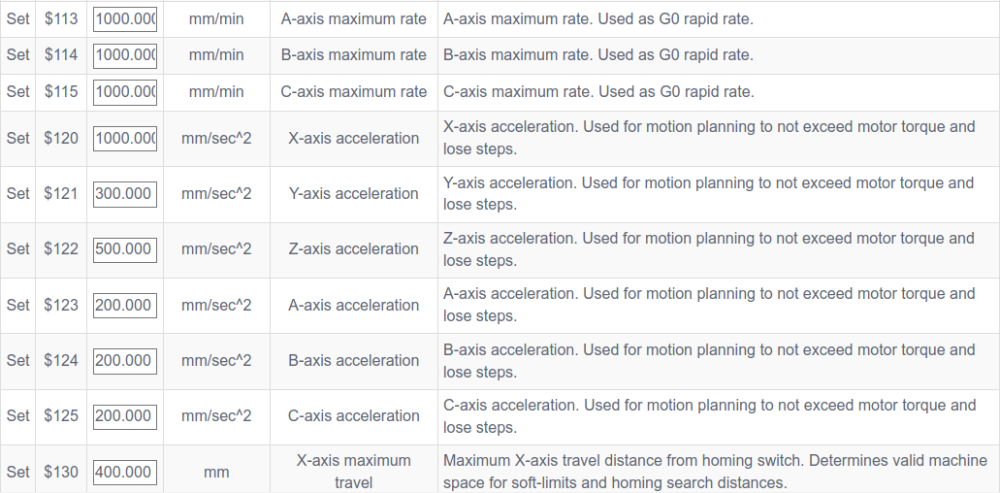Click Set beside $122 Z-axis acceleration

18,249
